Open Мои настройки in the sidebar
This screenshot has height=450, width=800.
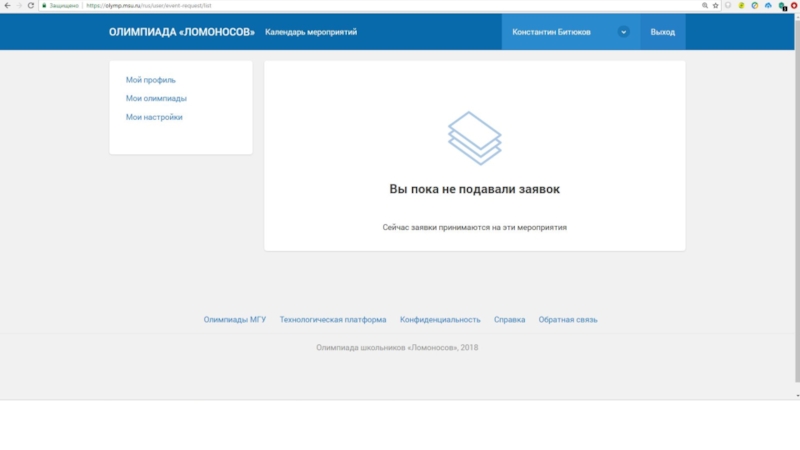[x=154, y=117]
